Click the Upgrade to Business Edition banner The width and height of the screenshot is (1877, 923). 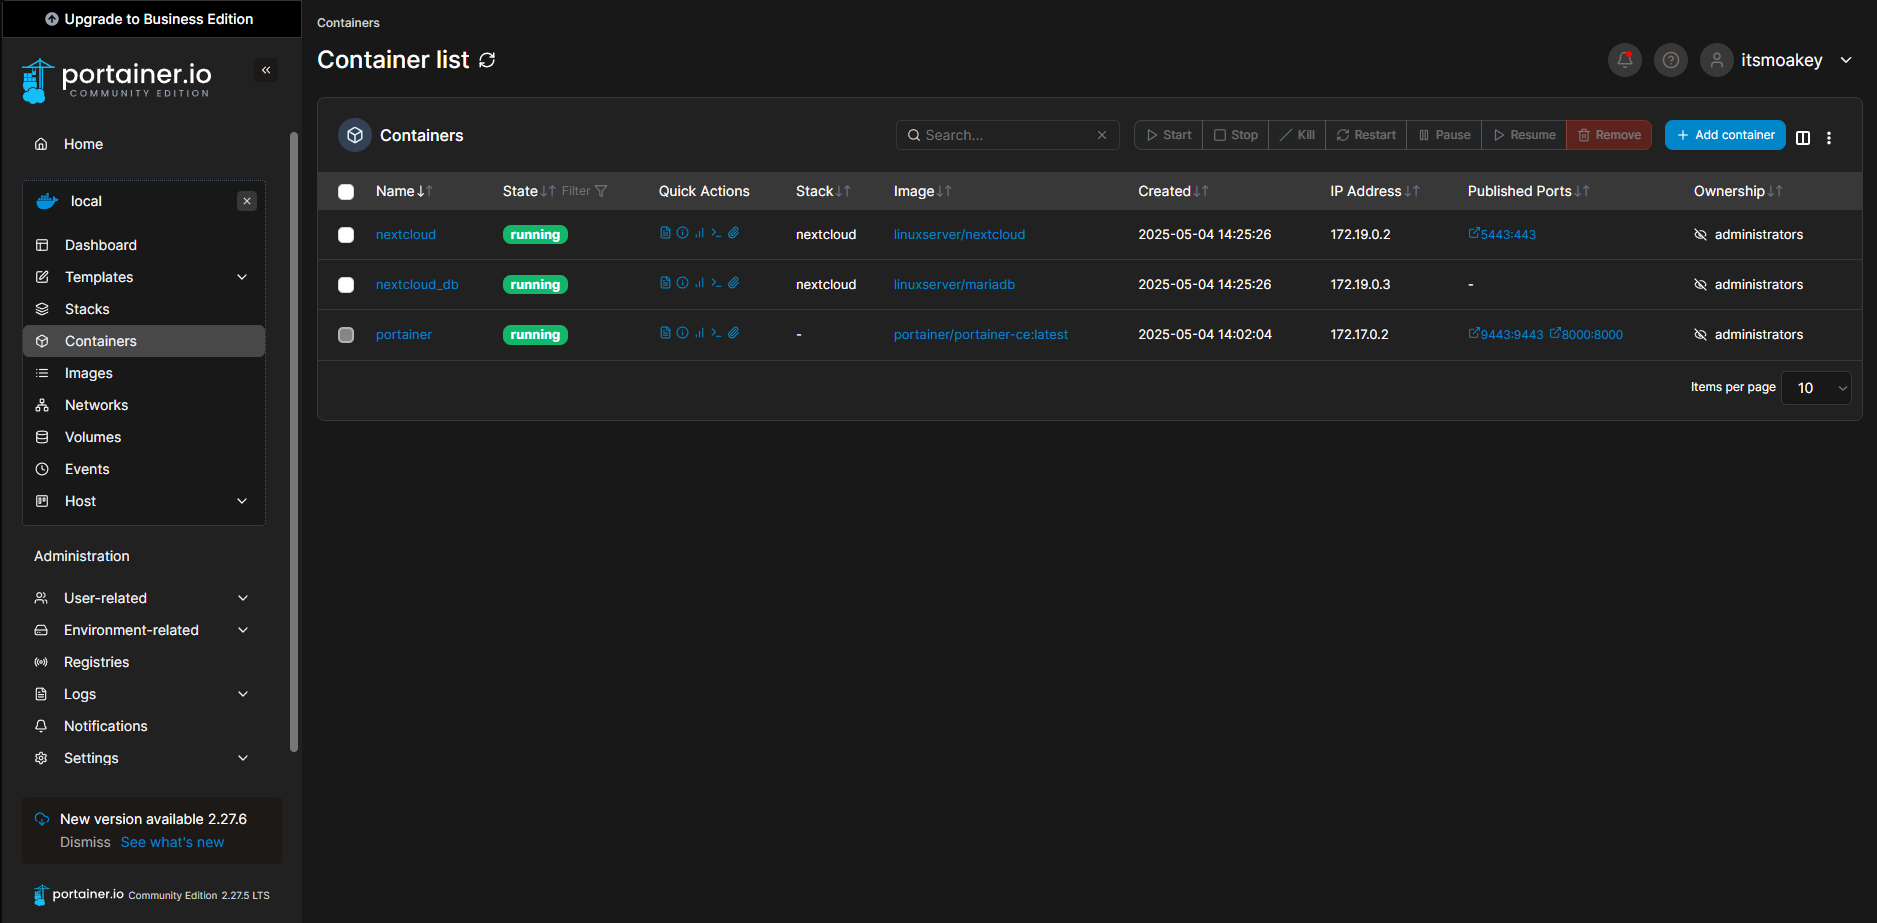150,19
